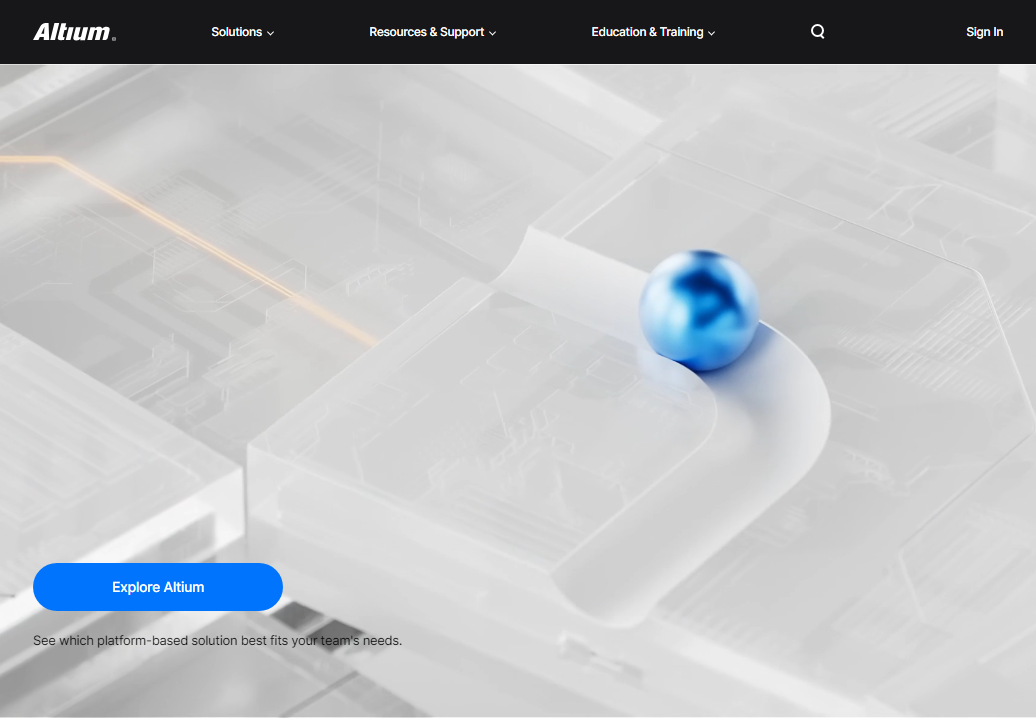Click the 'See which platform-based solution' text

217,640
